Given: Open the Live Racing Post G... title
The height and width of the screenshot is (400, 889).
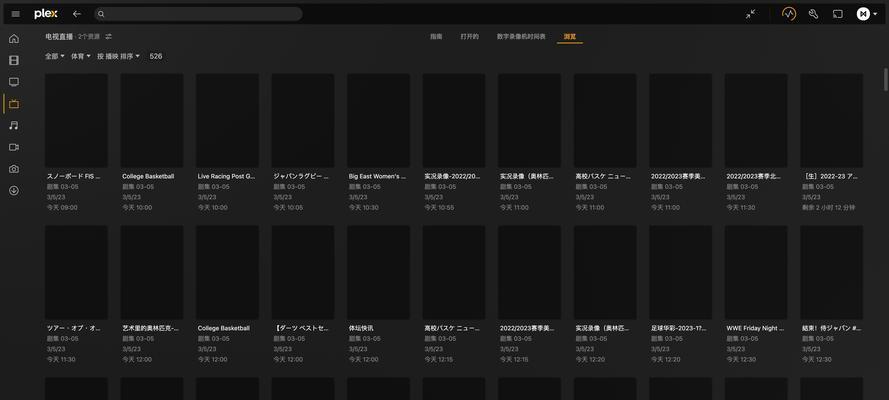Looking at the screenshot, I should [226, 176].
